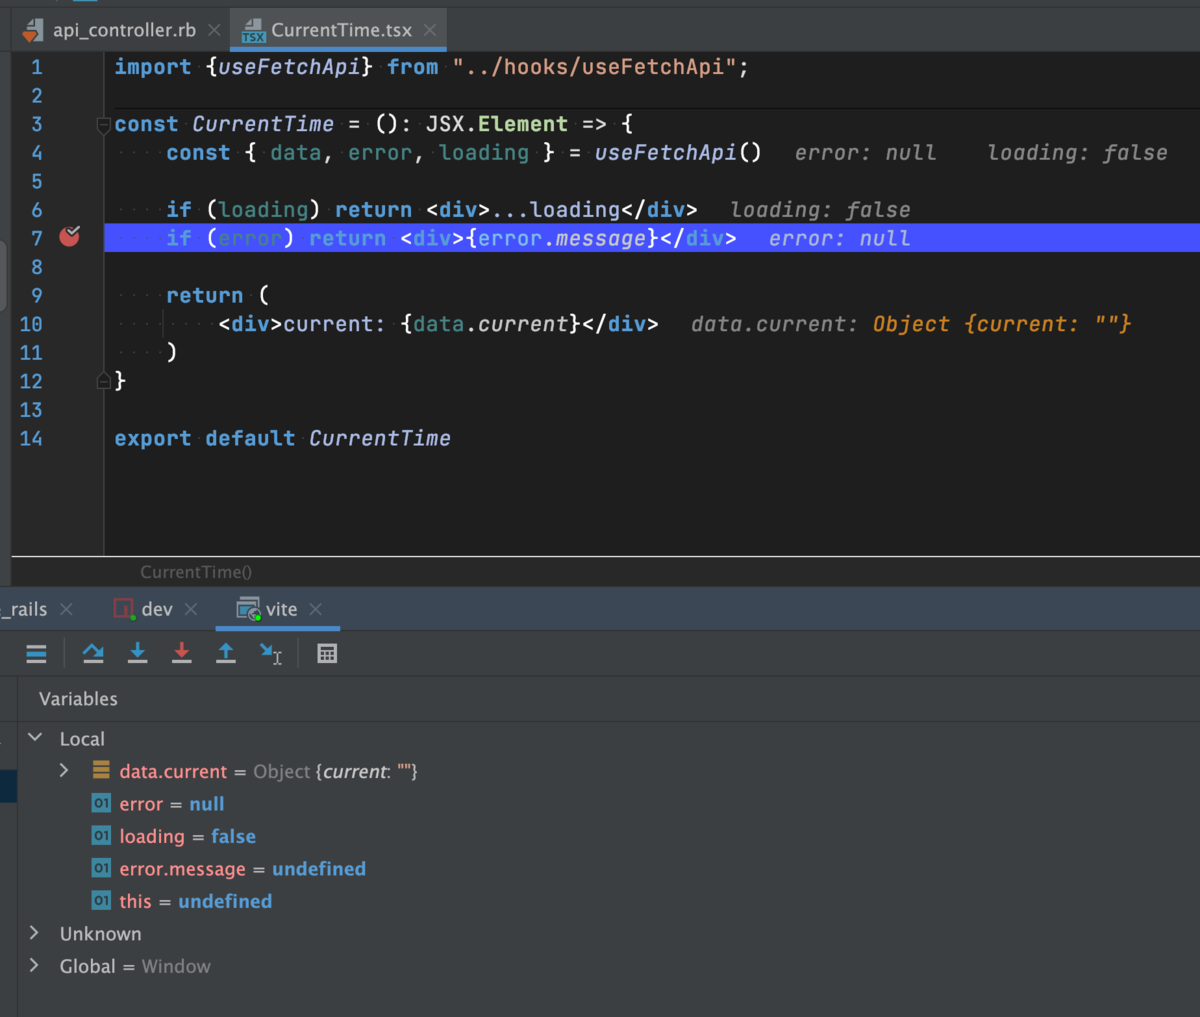The image size is (1200, 1017).
Task: Toggle the breakpoint on line 7
Action: [69, 237]
